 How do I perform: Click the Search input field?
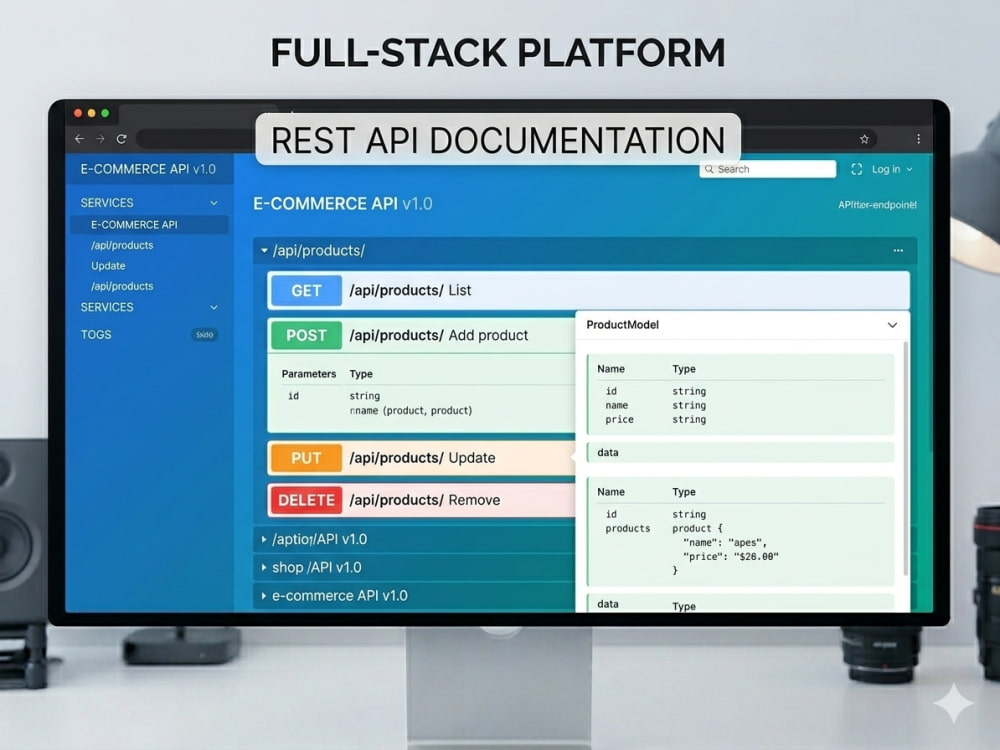point(767,169)
